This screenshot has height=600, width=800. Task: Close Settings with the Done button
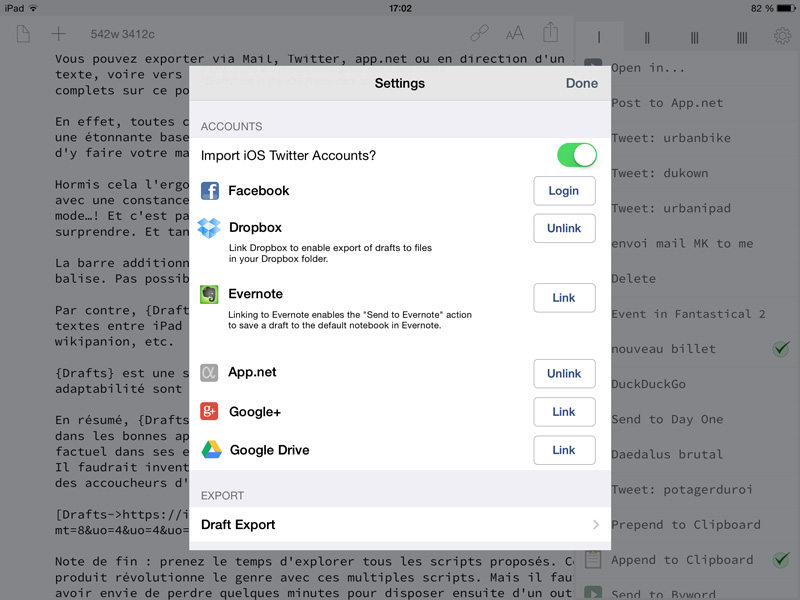point(582,83)
